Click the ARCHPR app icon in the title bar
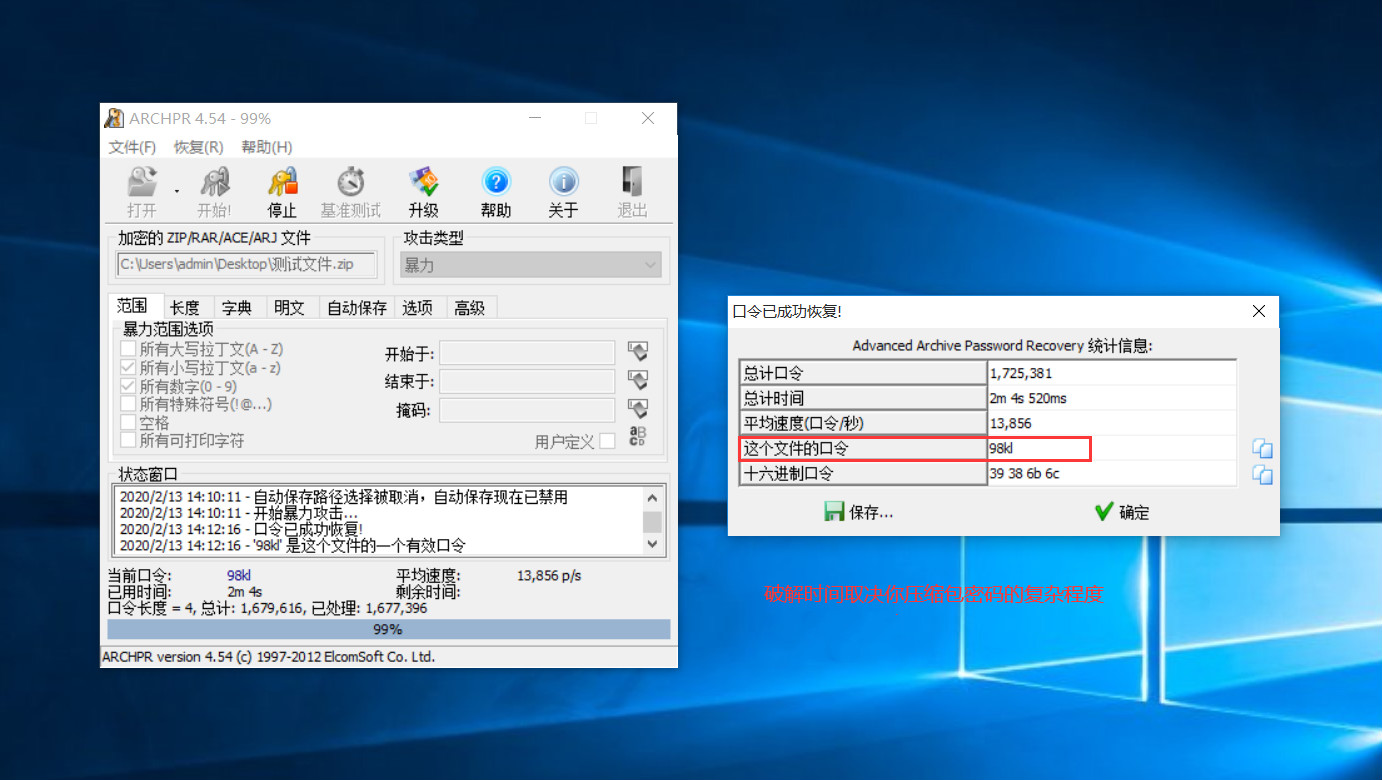Image resolution: width=1382 pixels, height=780 pixels. point(114,118)
